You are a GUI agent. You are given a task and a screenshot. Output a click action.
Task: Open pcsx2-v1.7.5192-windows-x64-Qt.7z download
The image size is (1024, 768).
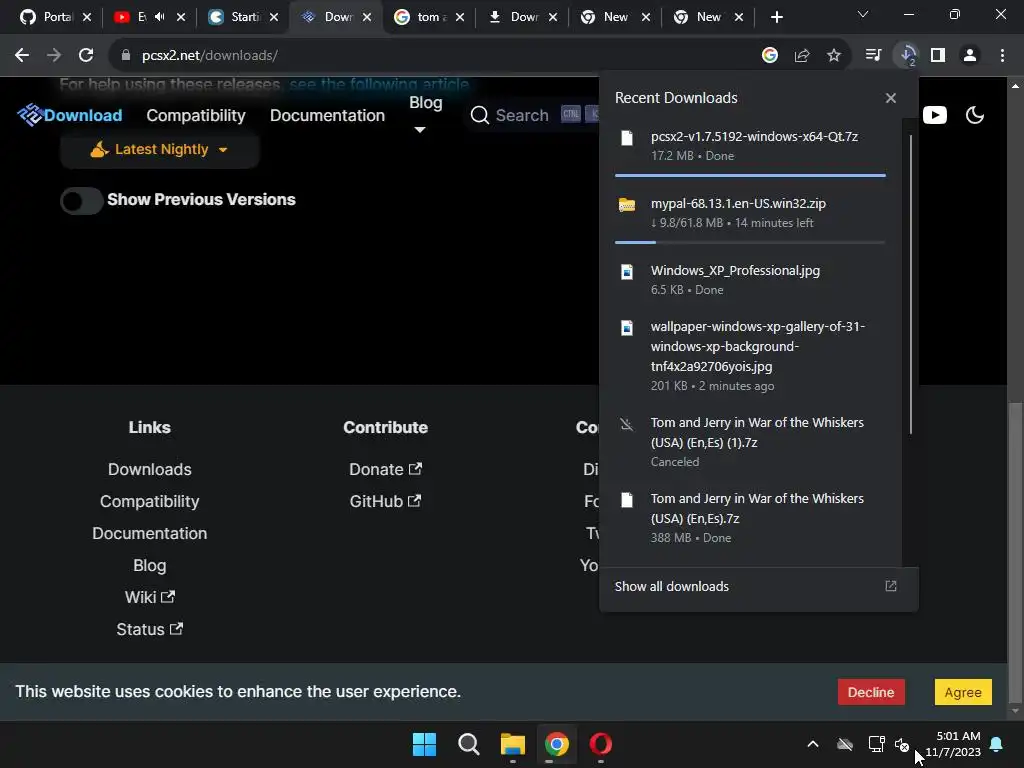coord(750,146)
